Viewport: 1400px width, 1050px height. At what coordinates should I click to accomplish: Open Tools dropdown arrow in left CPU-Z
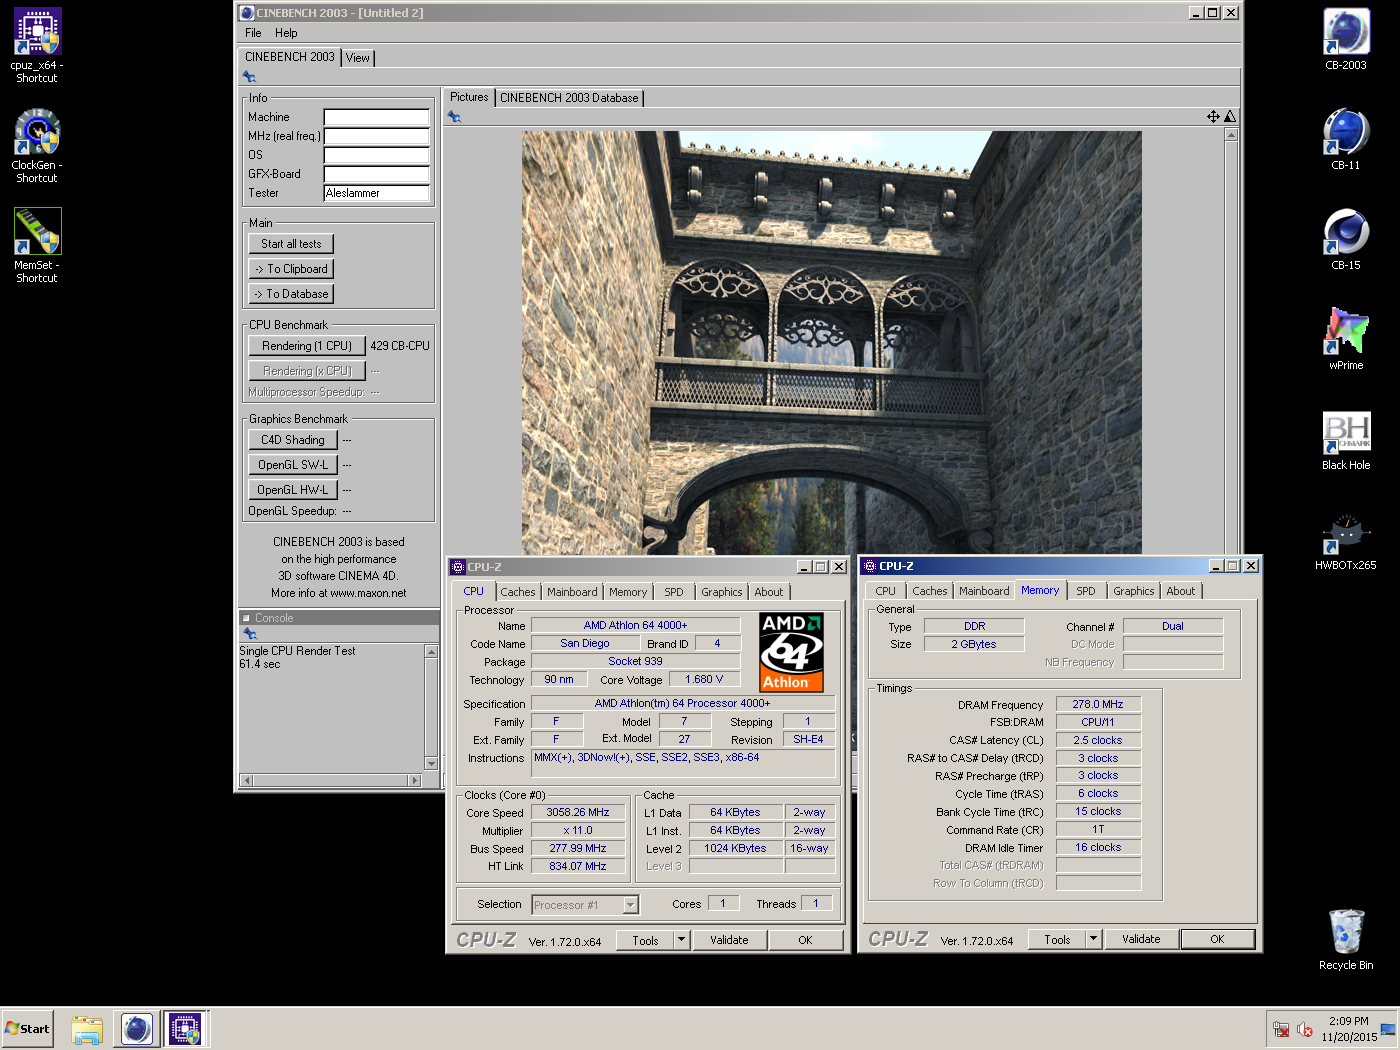[682, 940]
